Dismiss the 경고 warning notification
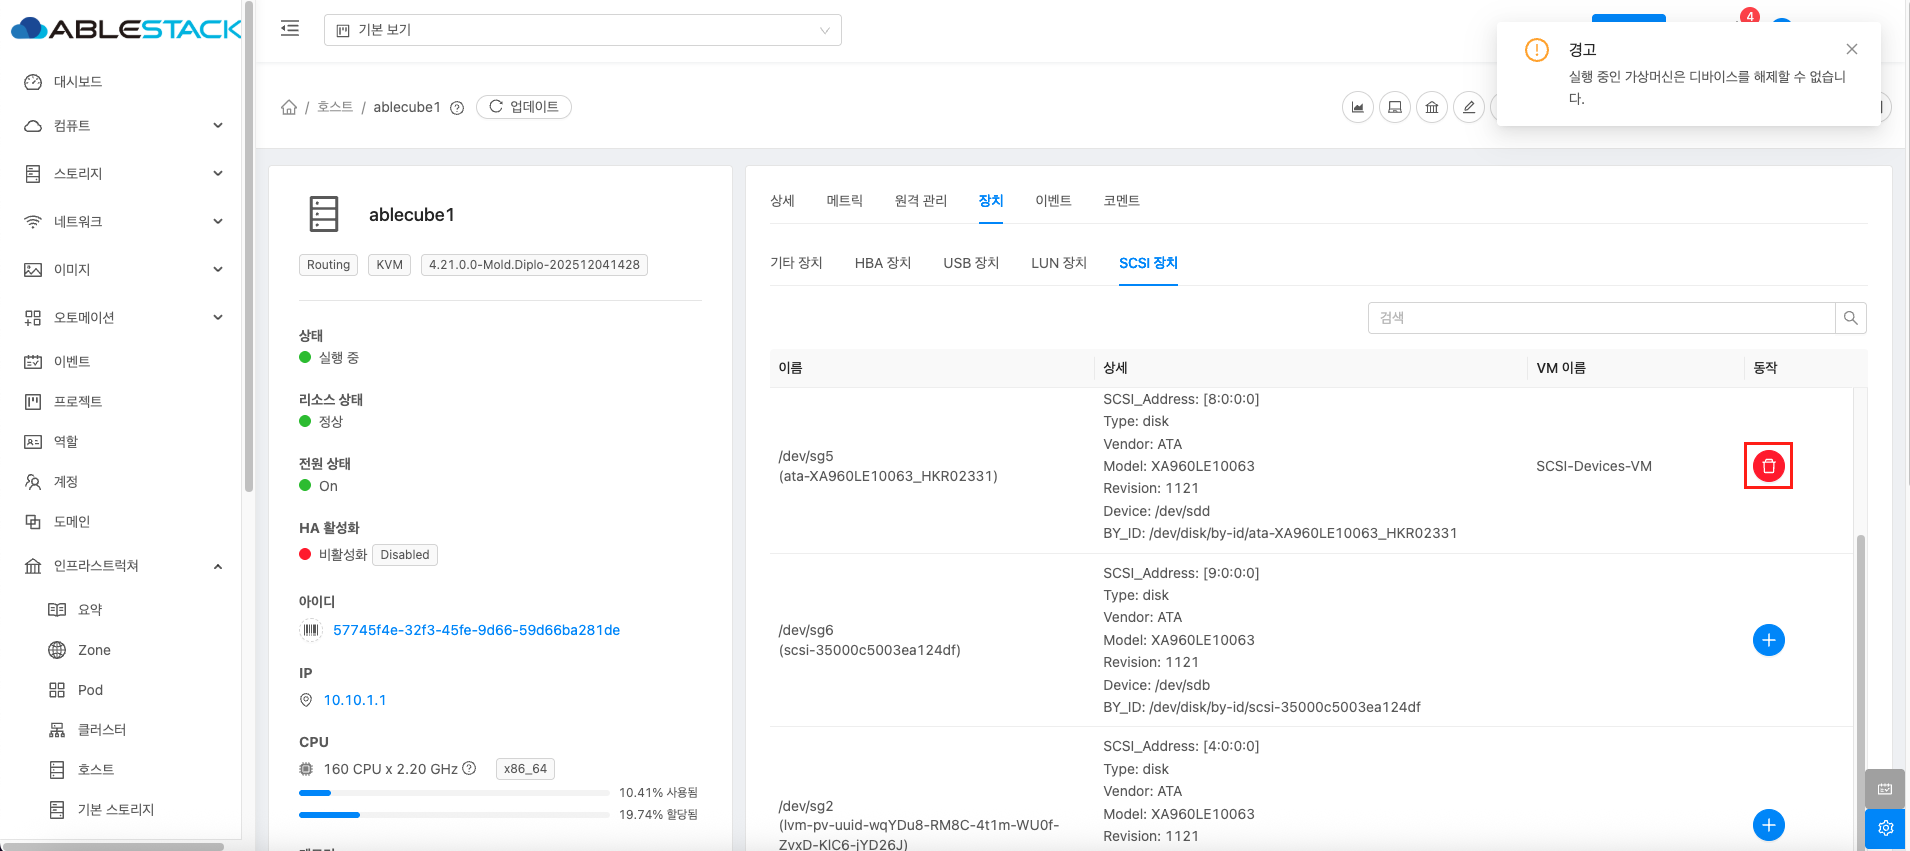Viewport: 1910px width, 851px height. 1851,49
